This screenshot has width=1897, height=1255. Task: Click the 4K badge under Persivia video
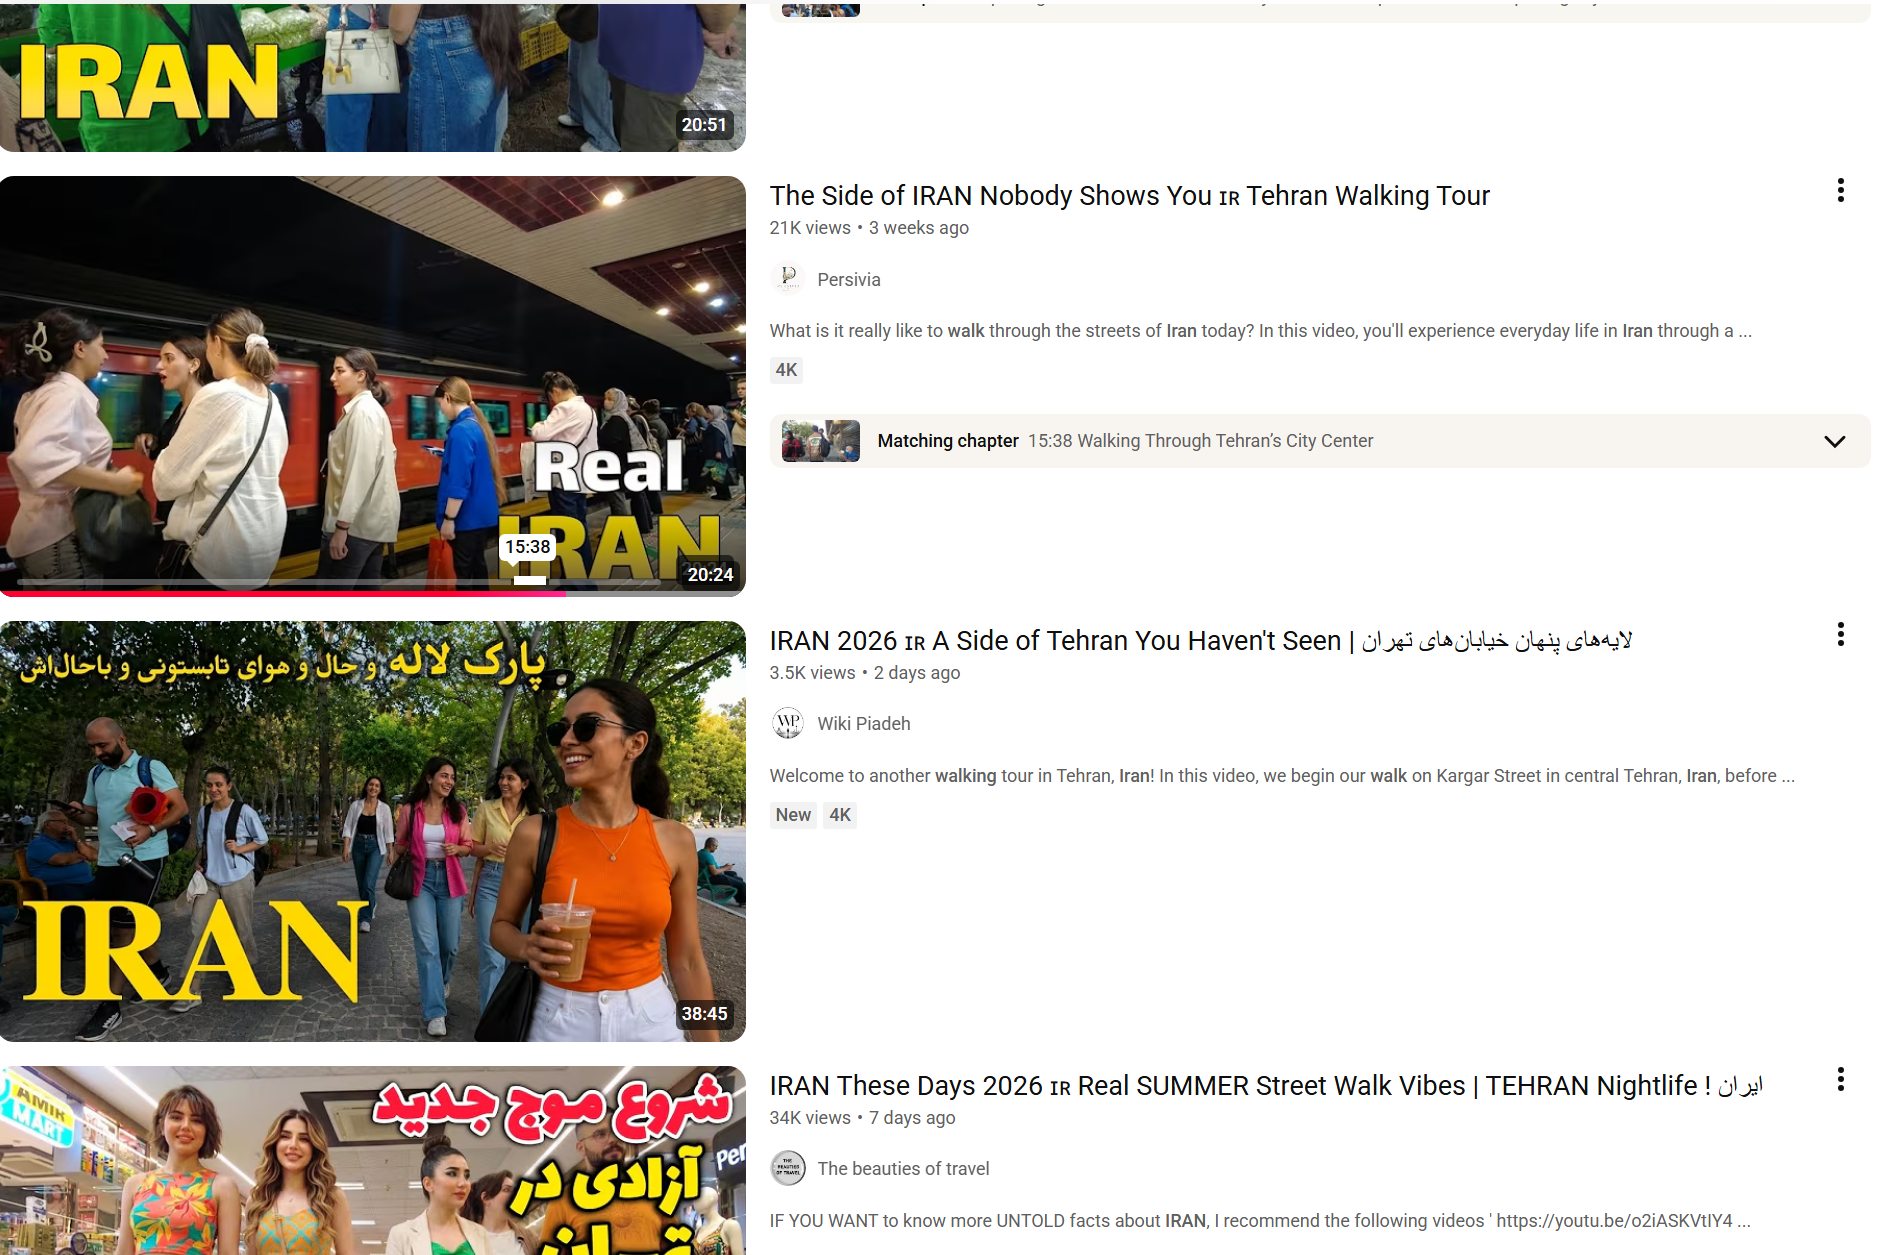click(786, 370)
